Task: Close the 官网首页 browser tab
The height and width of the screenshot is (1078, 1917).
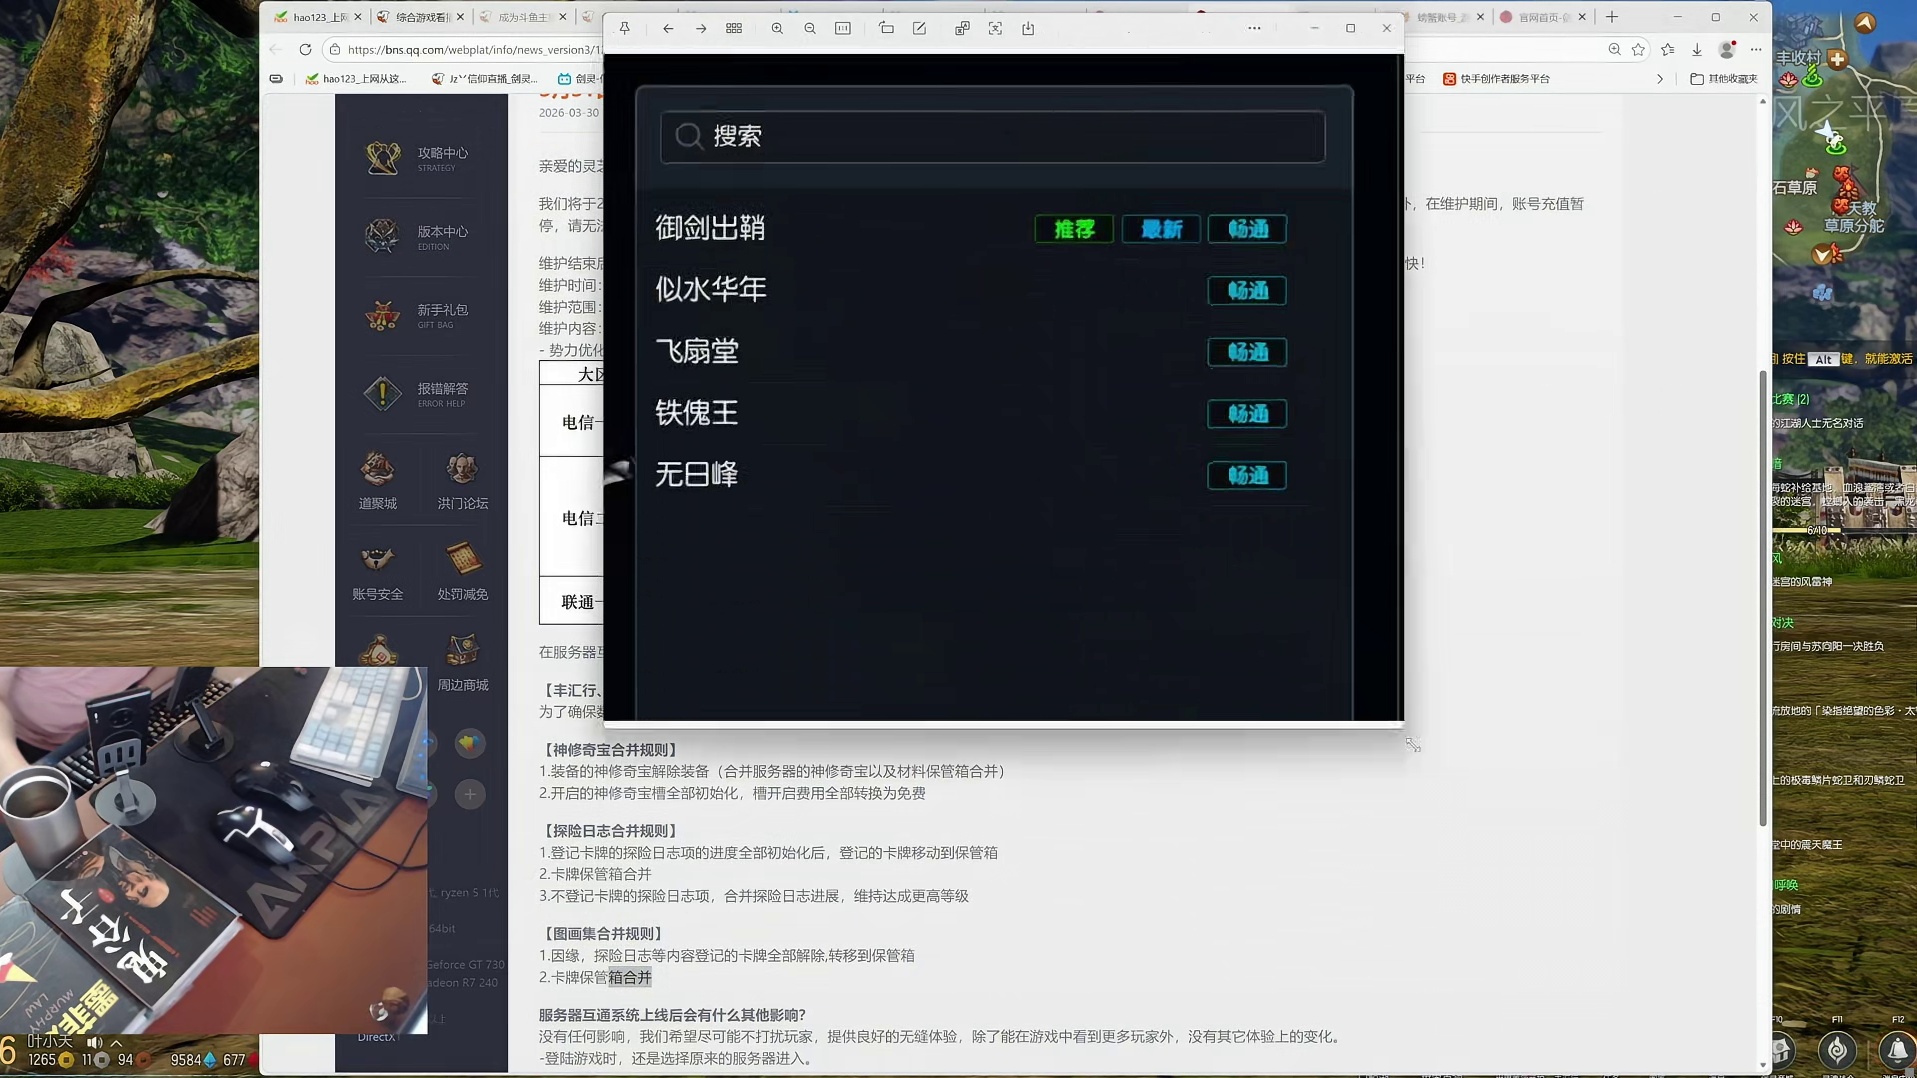Action: click(1582, 17)
